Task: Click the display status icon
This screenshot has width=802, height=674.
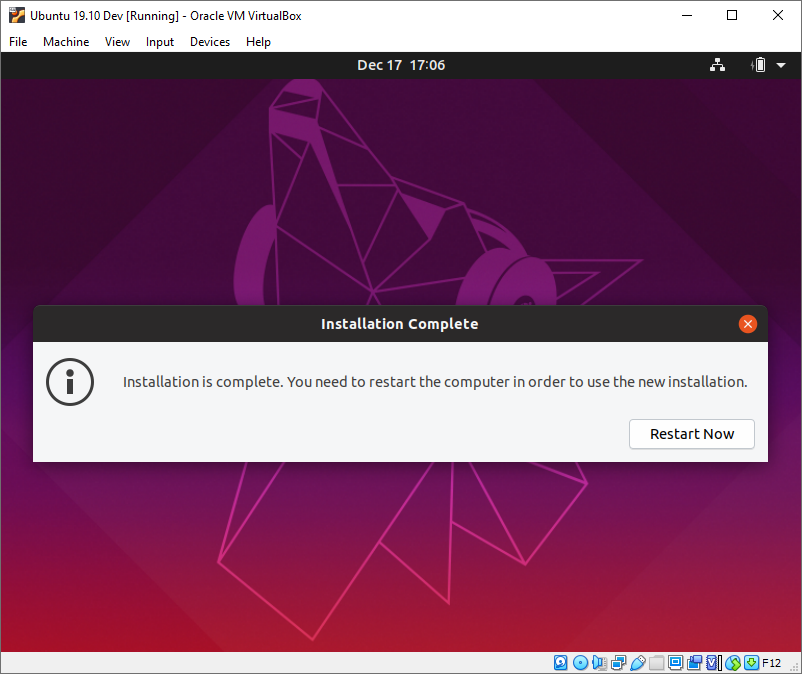Action: 675,663
